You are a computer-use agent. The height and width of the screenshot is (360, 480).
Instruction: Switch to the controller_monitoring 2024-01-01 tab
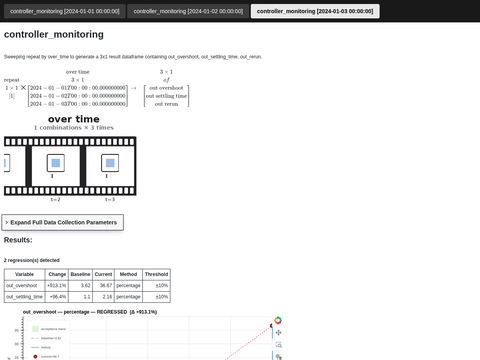(x=65, y=11)
